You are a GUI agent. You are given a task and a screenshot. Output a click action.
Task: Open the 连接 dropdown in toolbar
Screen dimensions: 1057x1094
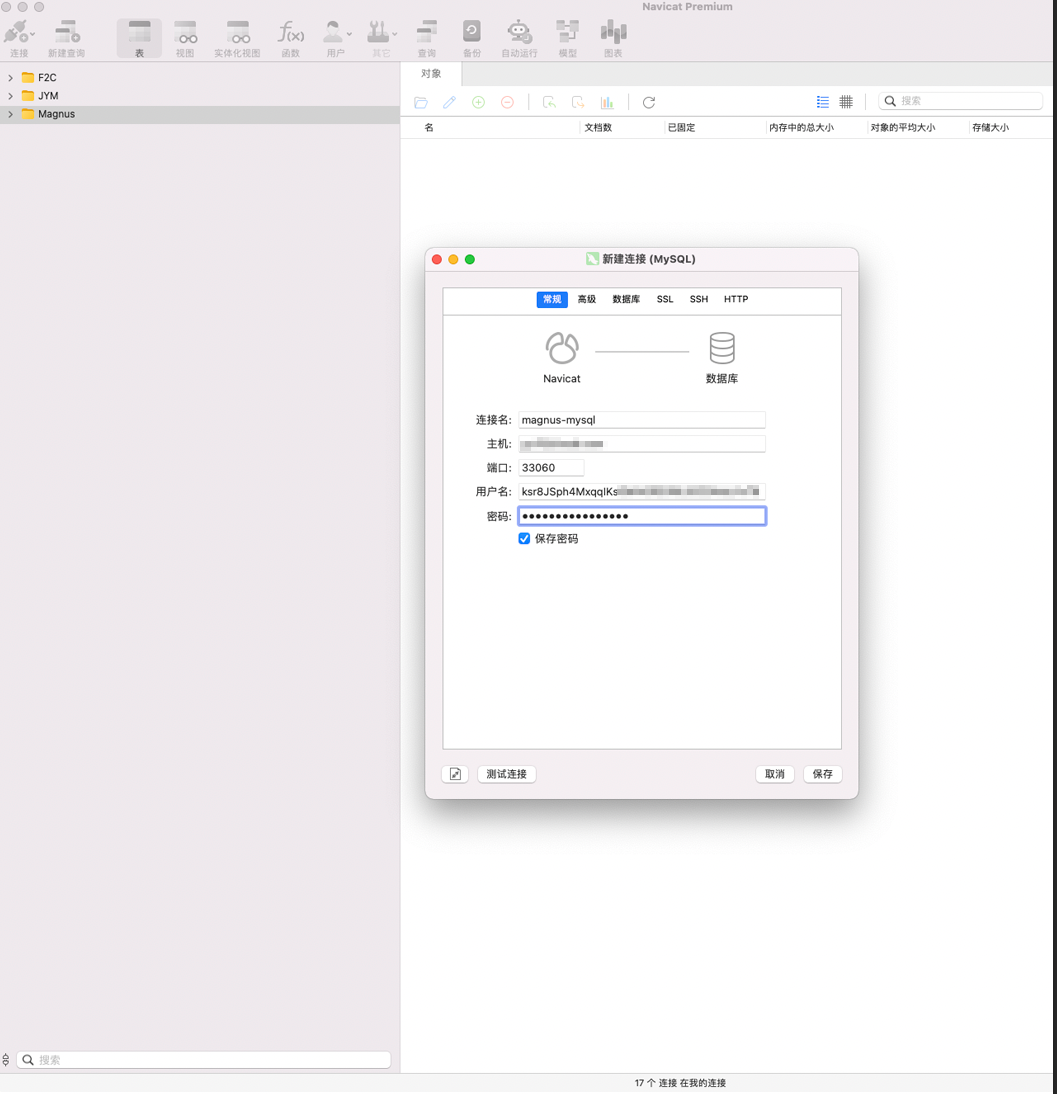click(20, 38)
